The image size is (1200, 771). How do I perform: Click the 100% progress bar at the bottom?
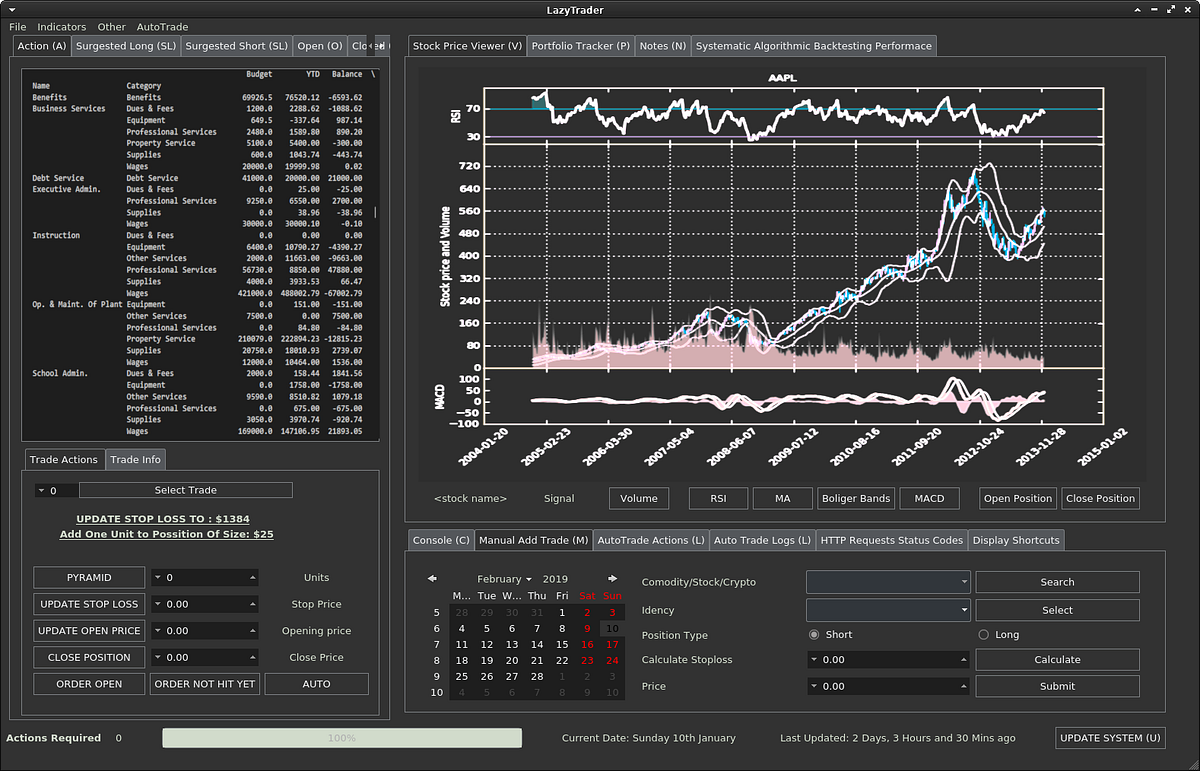tap(342, 738)
